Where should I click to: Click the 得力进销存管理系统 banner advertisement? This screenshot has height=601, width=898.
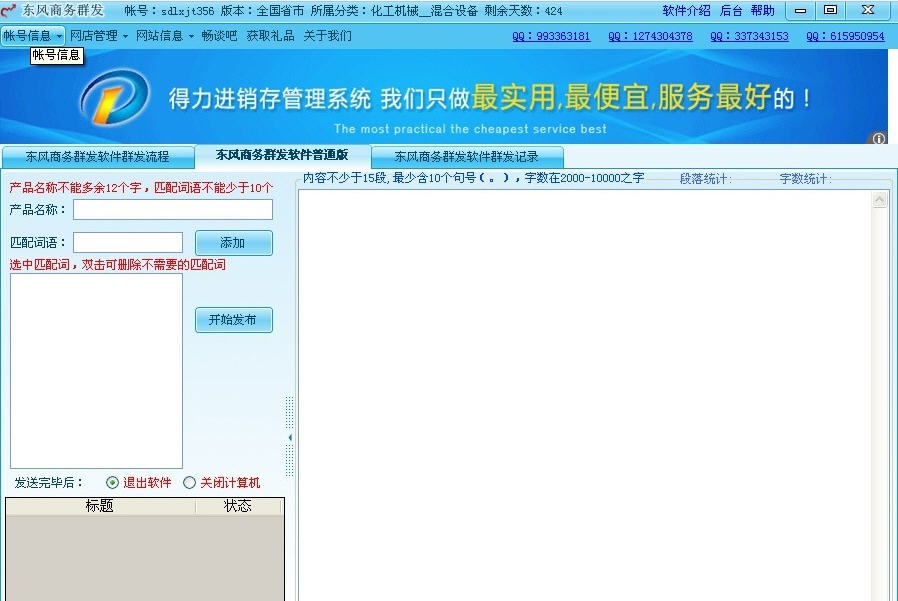point(444,96)
